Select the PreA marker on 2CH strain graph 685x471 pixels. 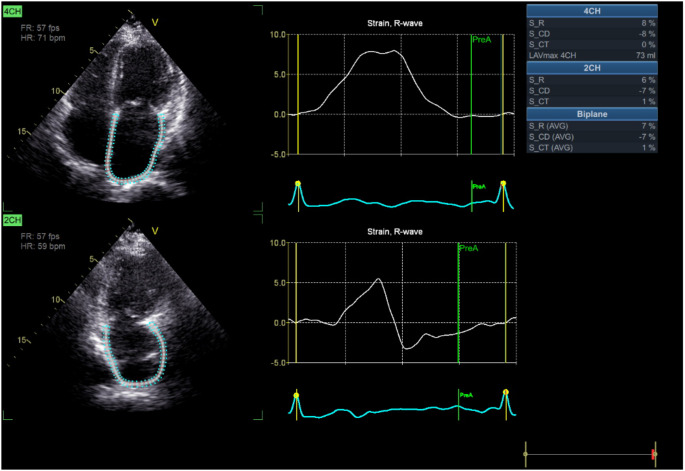[468, 248]
